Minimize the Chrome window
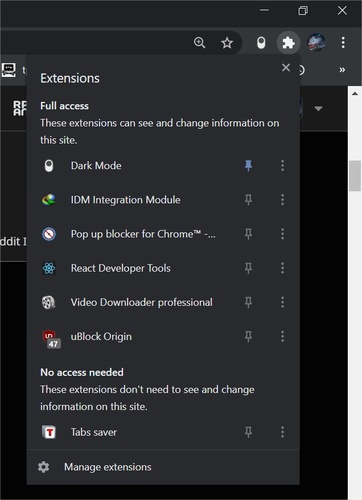The image size is (362, 500). (x=264, y=10)
